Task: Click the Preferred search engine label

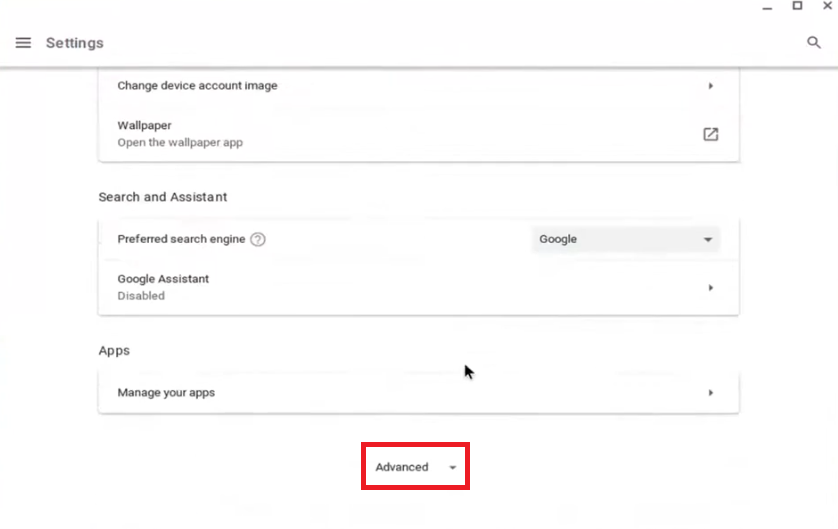Action: (181, 240)
